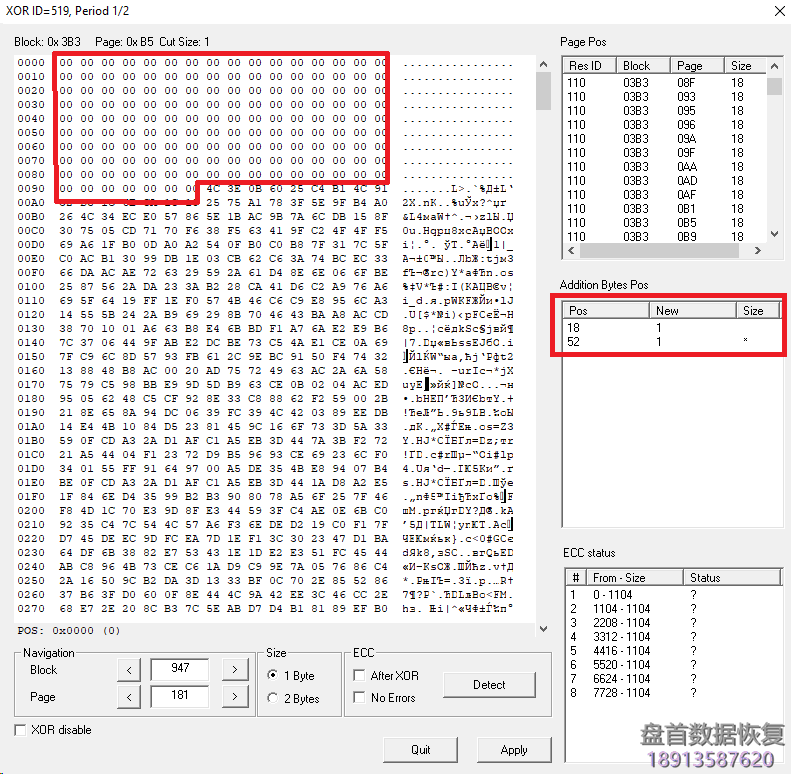Go to previous page with Page arrow
Image resolution: width=791 pixels, height=774 pixels.
pos(129,696)
